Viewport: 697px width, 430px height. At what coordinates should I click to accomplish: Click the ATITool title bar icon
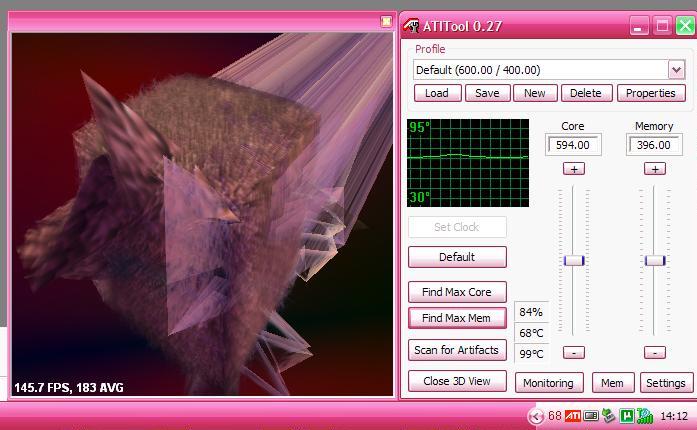pos(411,26)
